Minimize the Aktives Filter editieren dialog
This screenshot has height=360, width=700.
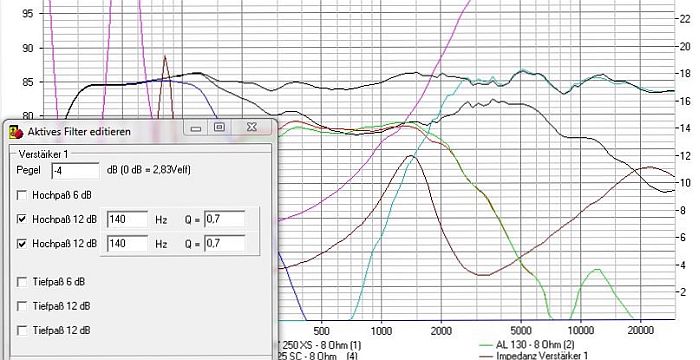point(196,128)
